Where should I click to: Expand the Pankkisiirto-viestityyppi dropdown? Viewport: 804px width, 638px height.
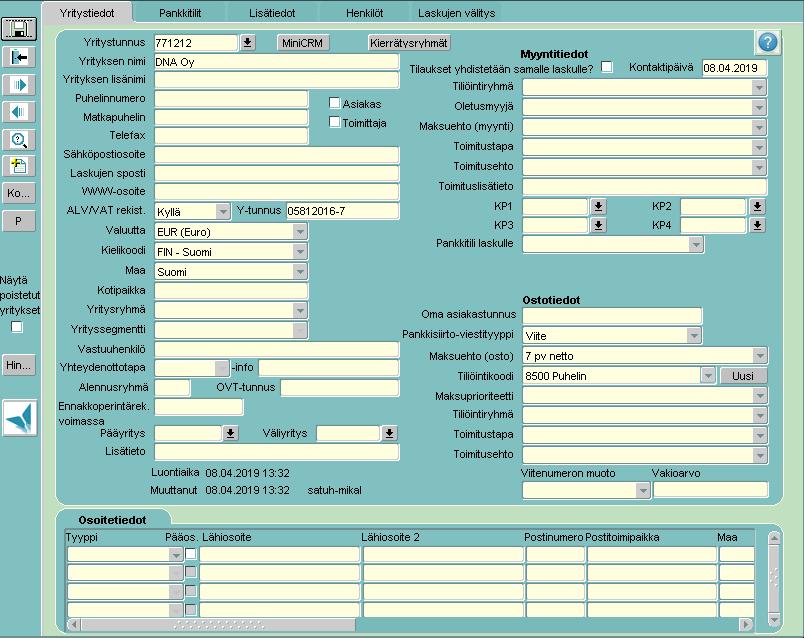pyautogui.click(x=694, y=335)
